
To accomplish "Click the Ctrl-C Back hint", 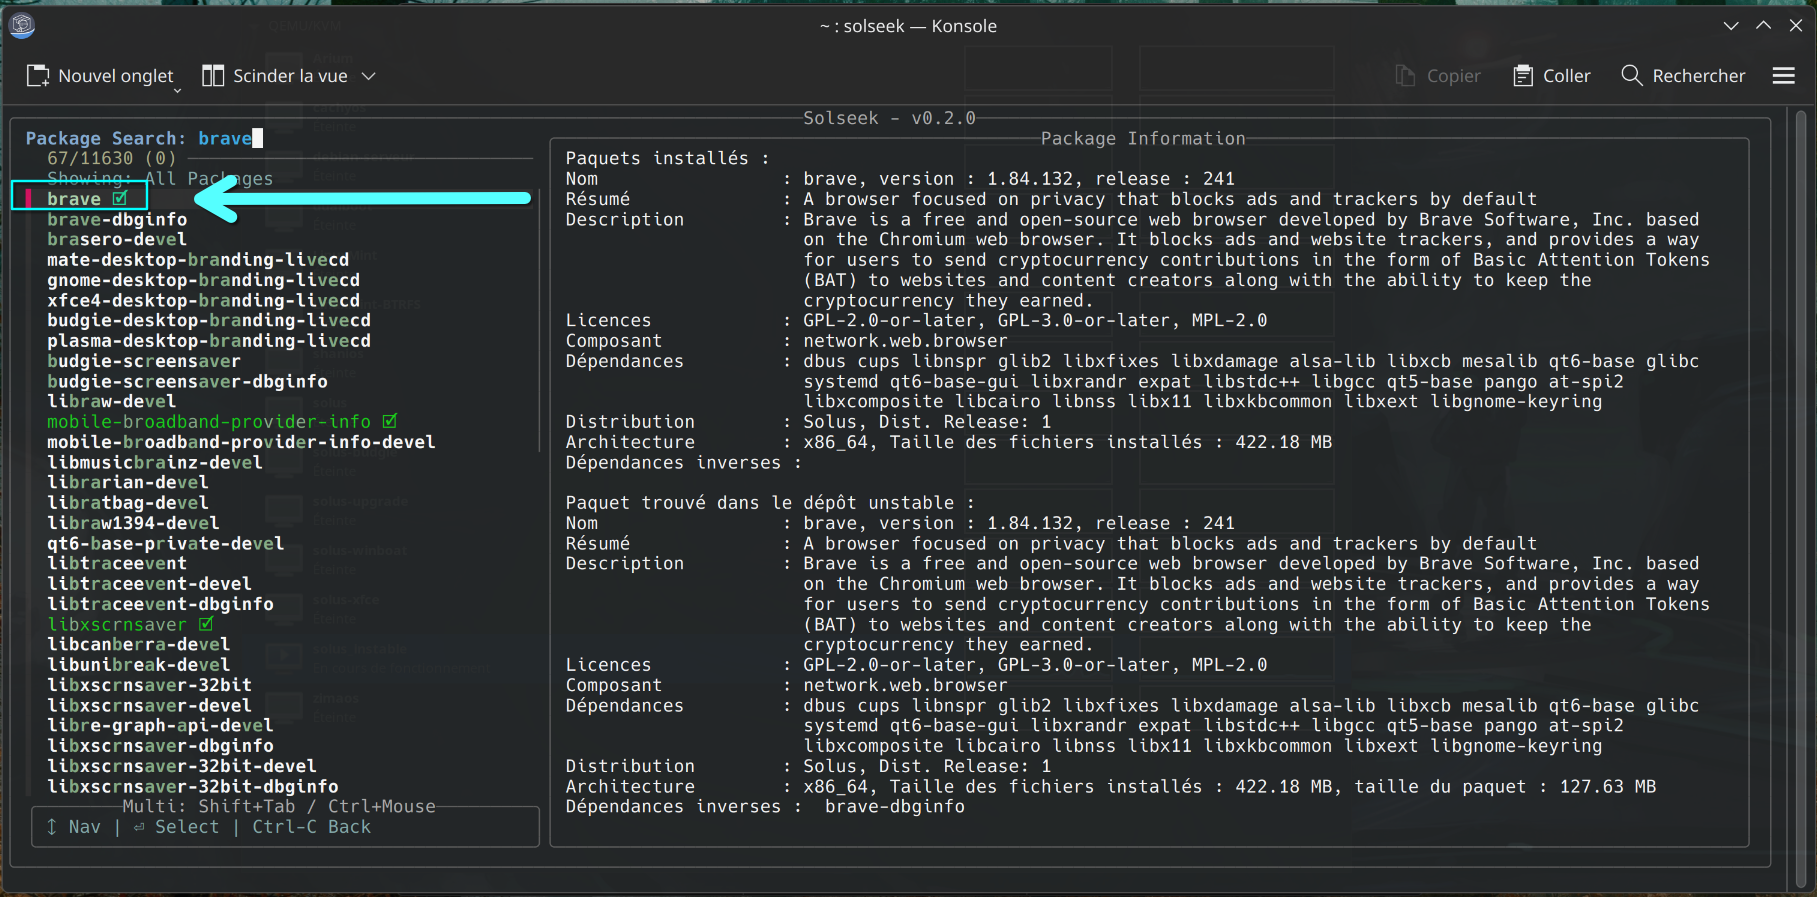I will pyautogui.click(x=311, y=827).
